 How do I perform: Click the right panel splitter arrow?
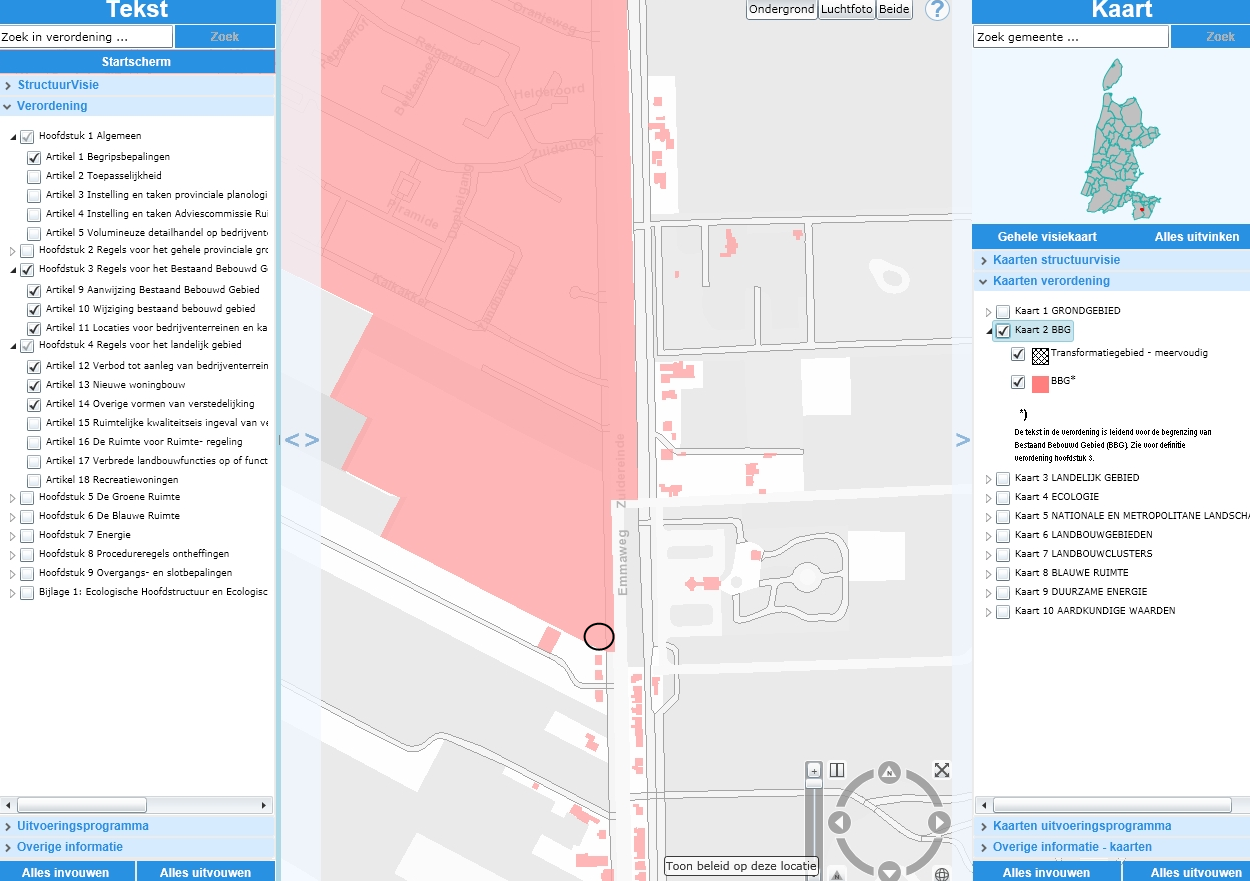point(962,439)
